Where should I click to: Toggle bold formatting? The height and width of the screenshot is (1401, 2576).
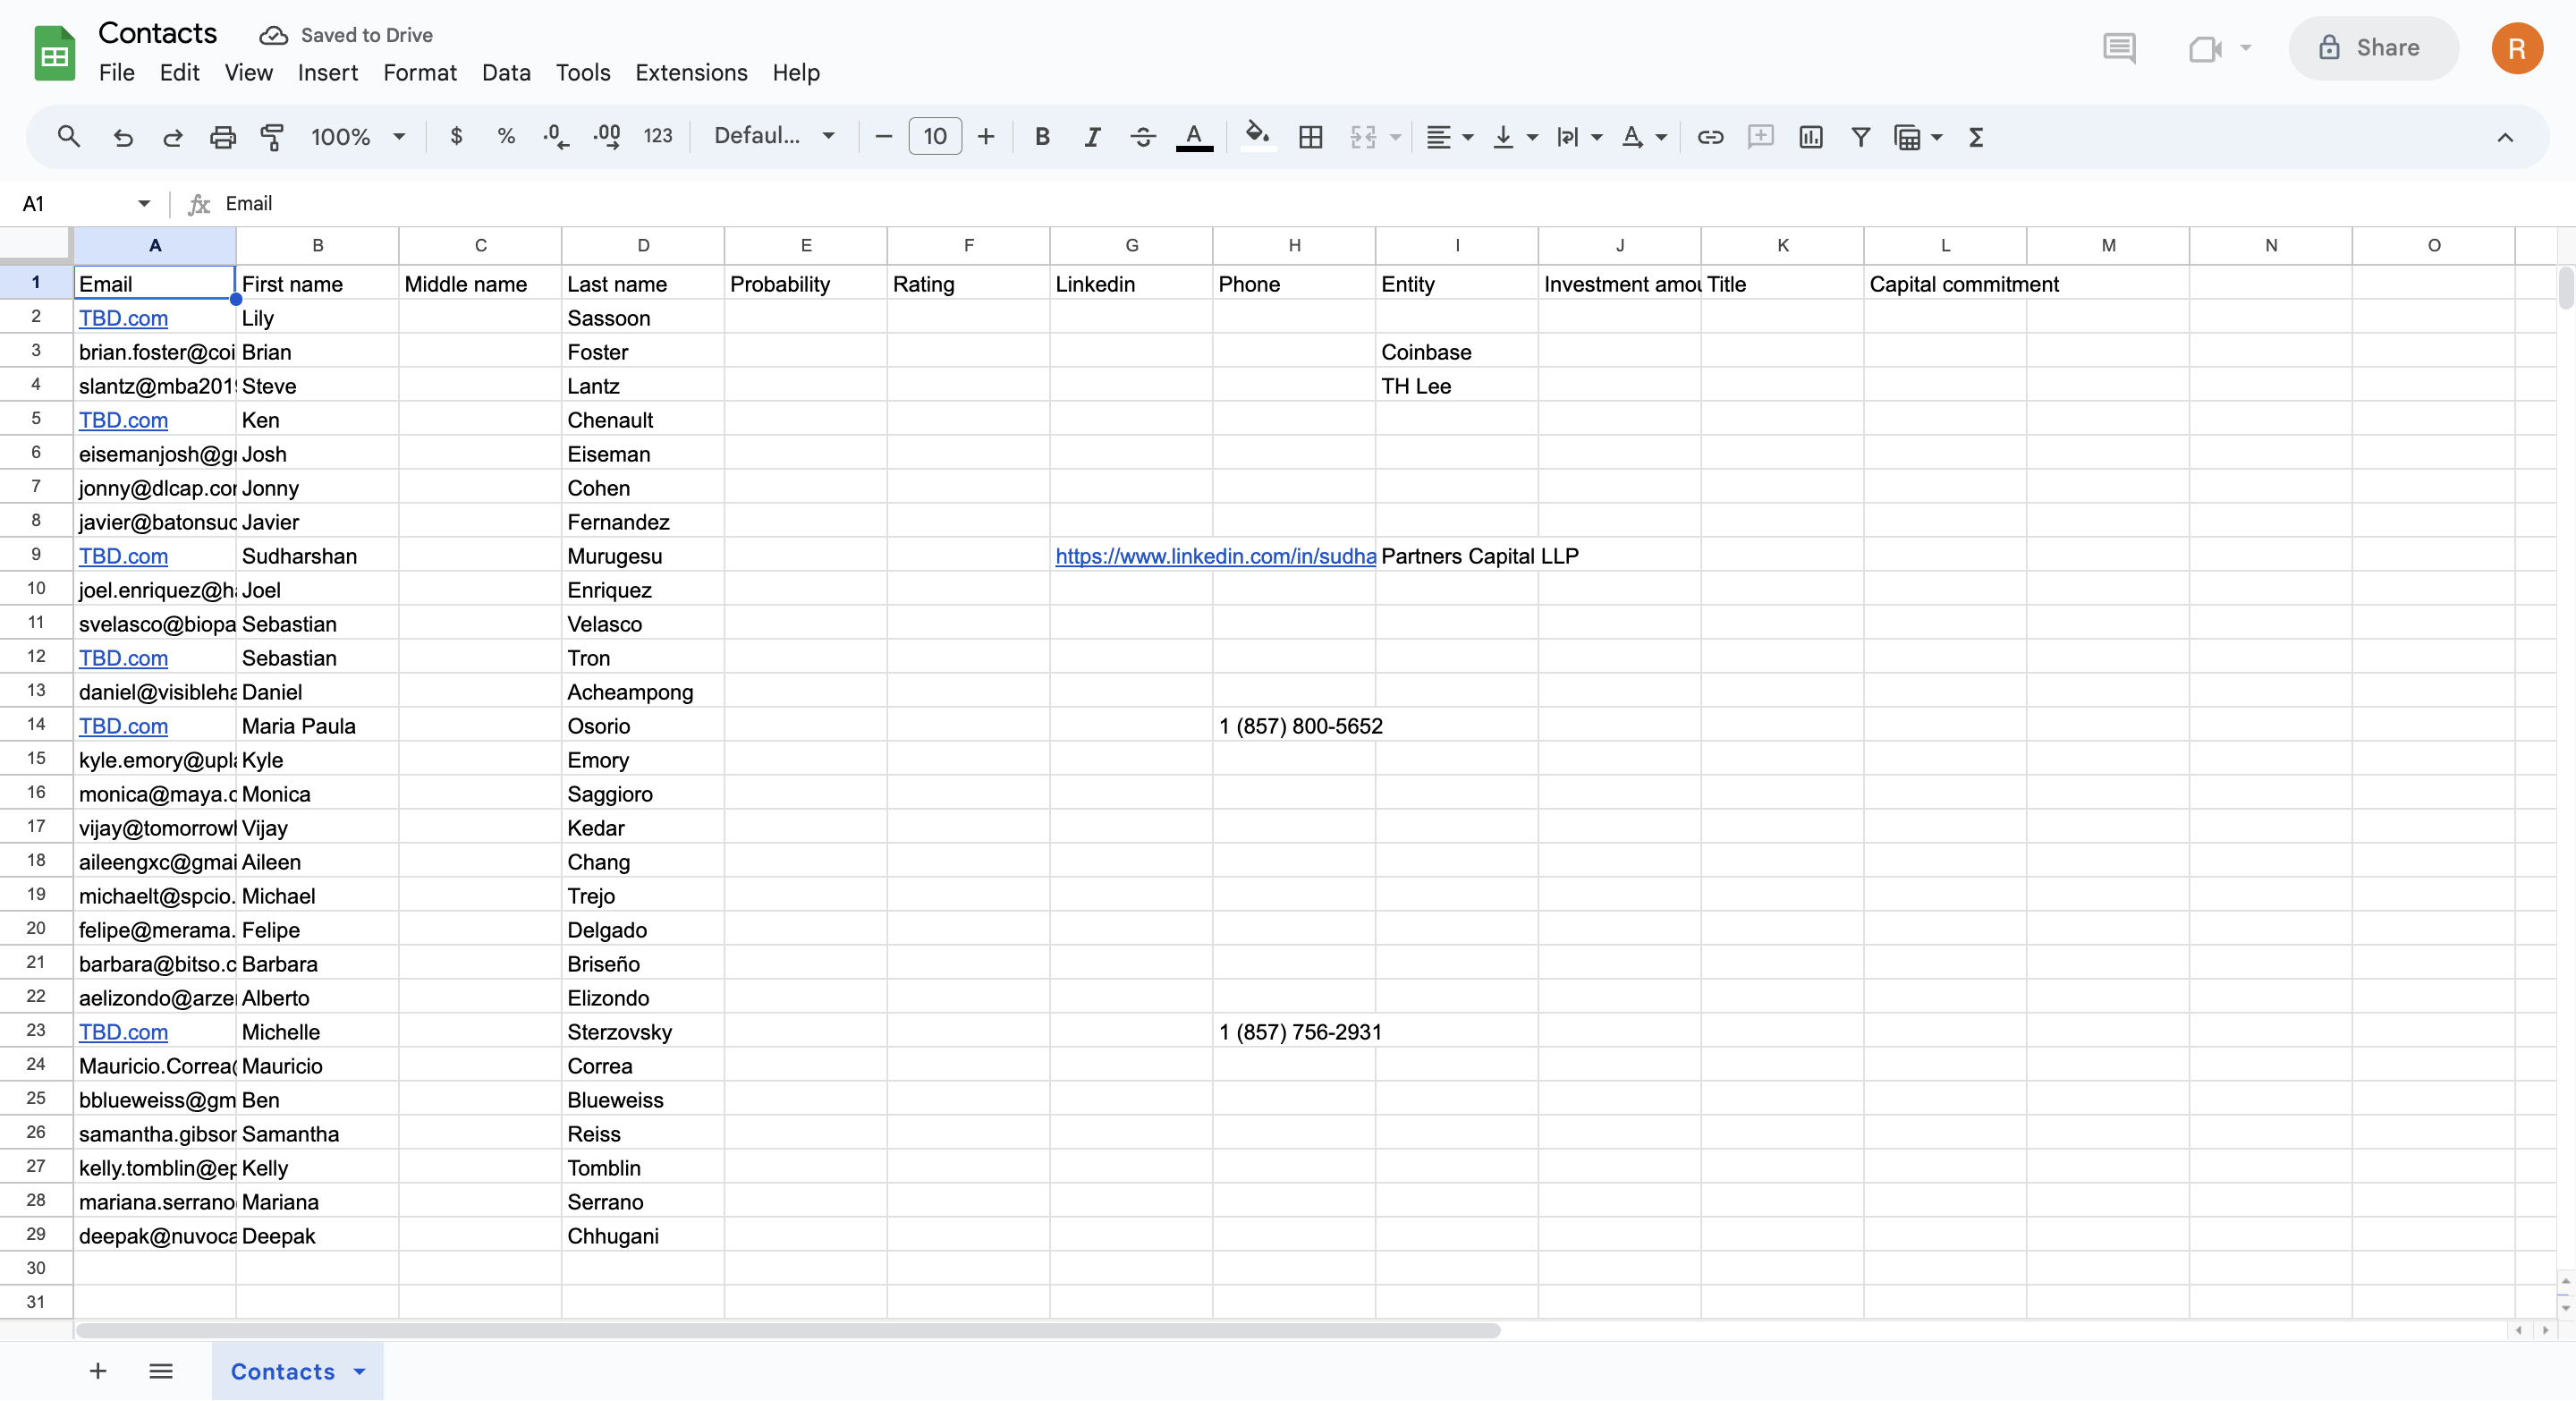[x=1042, y=136]
